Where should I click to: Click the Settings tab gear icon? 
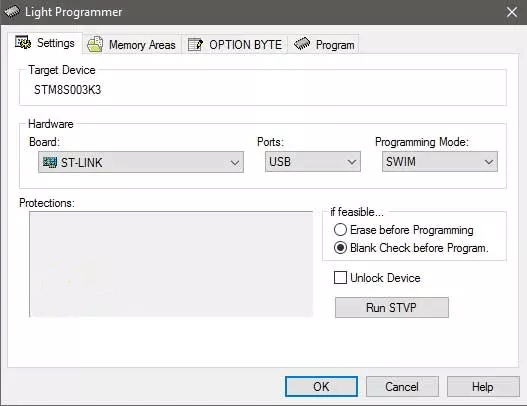pos(23,43)
